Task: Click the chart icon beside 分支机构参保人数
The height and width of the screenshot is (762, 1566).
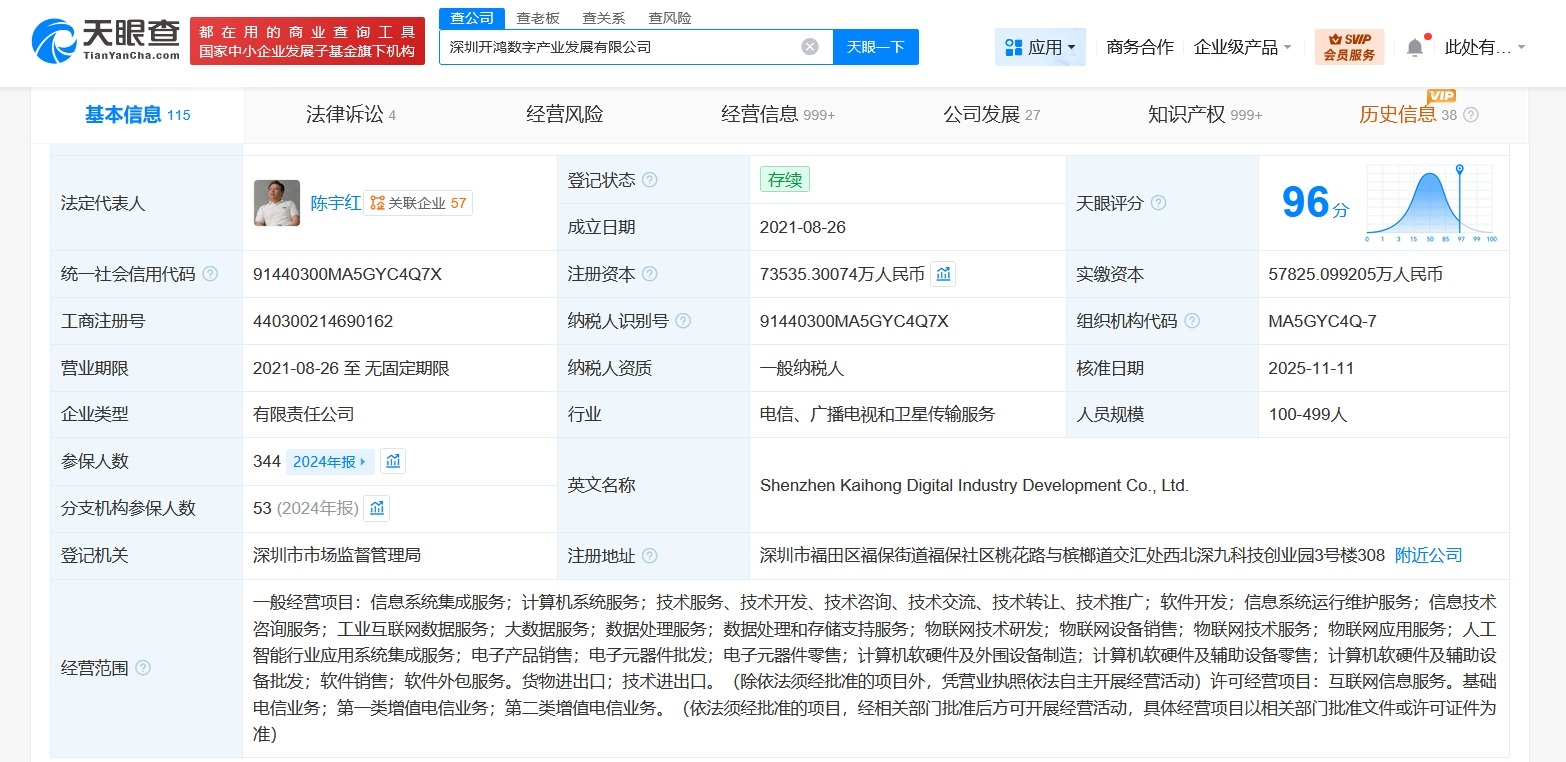Action: pos(376,508)
